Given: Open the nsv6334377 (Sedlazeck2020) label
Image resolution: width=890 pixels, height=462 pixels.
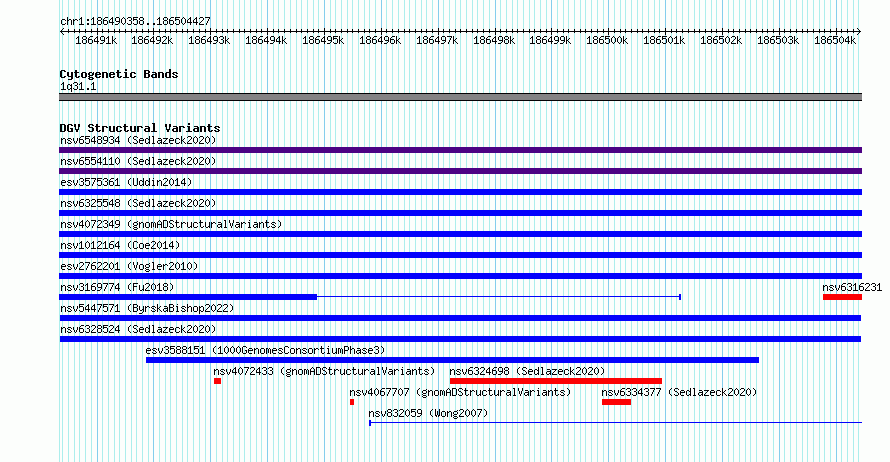Looking at the screenshot, I should point(679,392).
